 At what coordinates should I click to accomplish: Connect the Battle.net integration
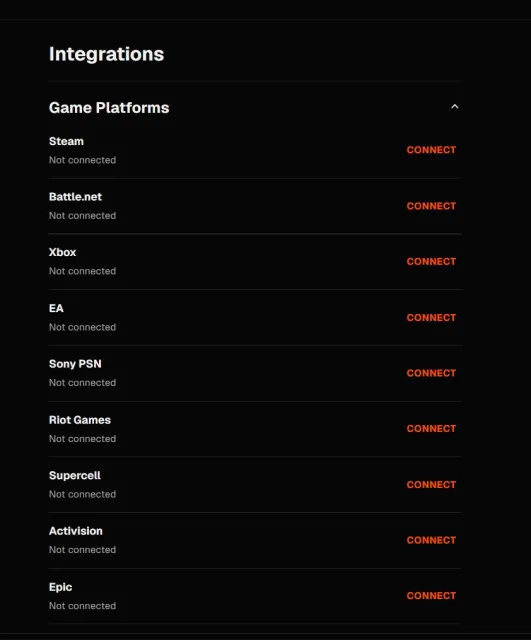click(x=431, y=206)
